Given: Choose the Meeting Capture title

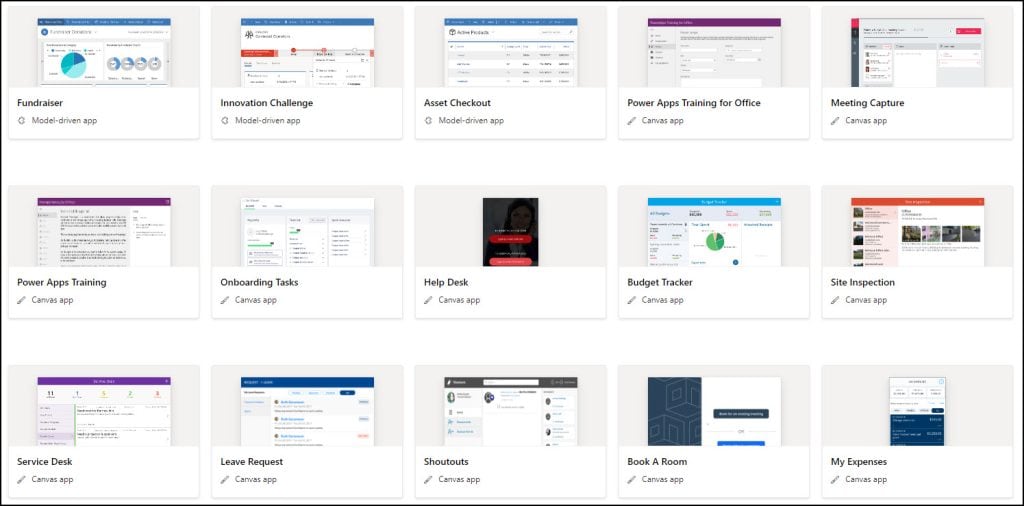Looking at the screenshot, I should click(867, 103).
